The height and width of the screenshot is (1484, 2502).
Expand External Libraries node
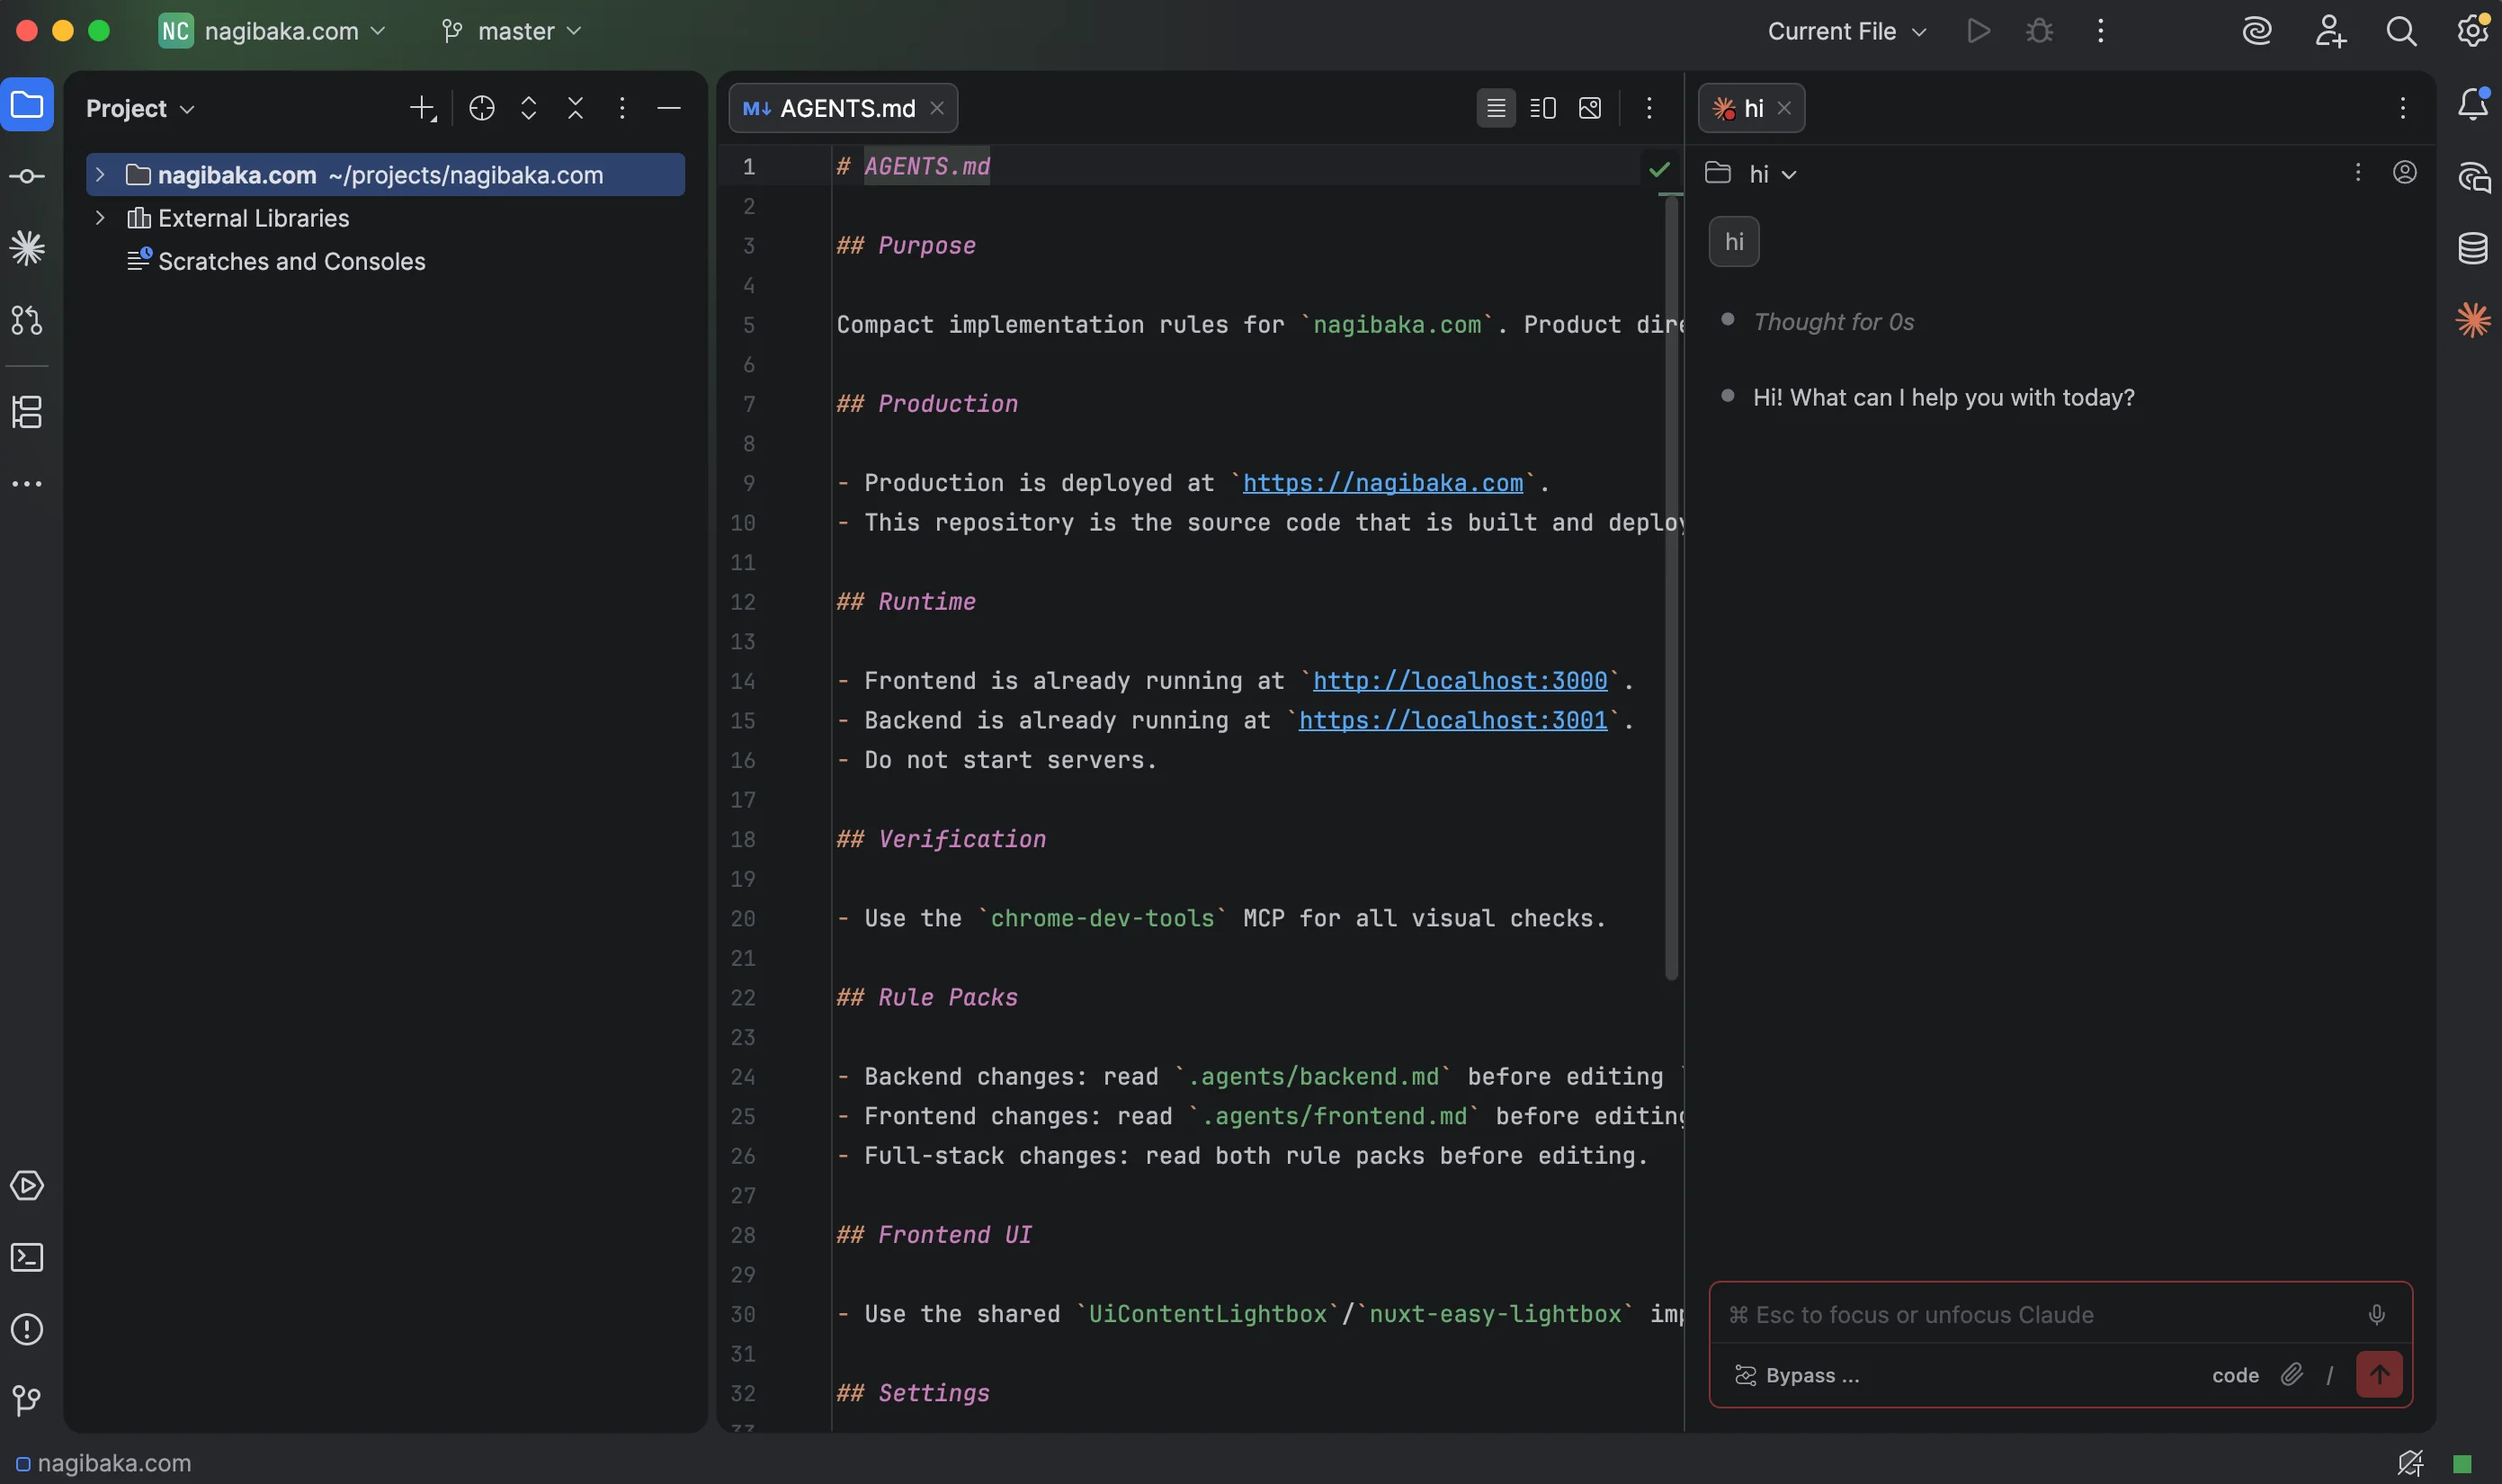coord(100,218)
